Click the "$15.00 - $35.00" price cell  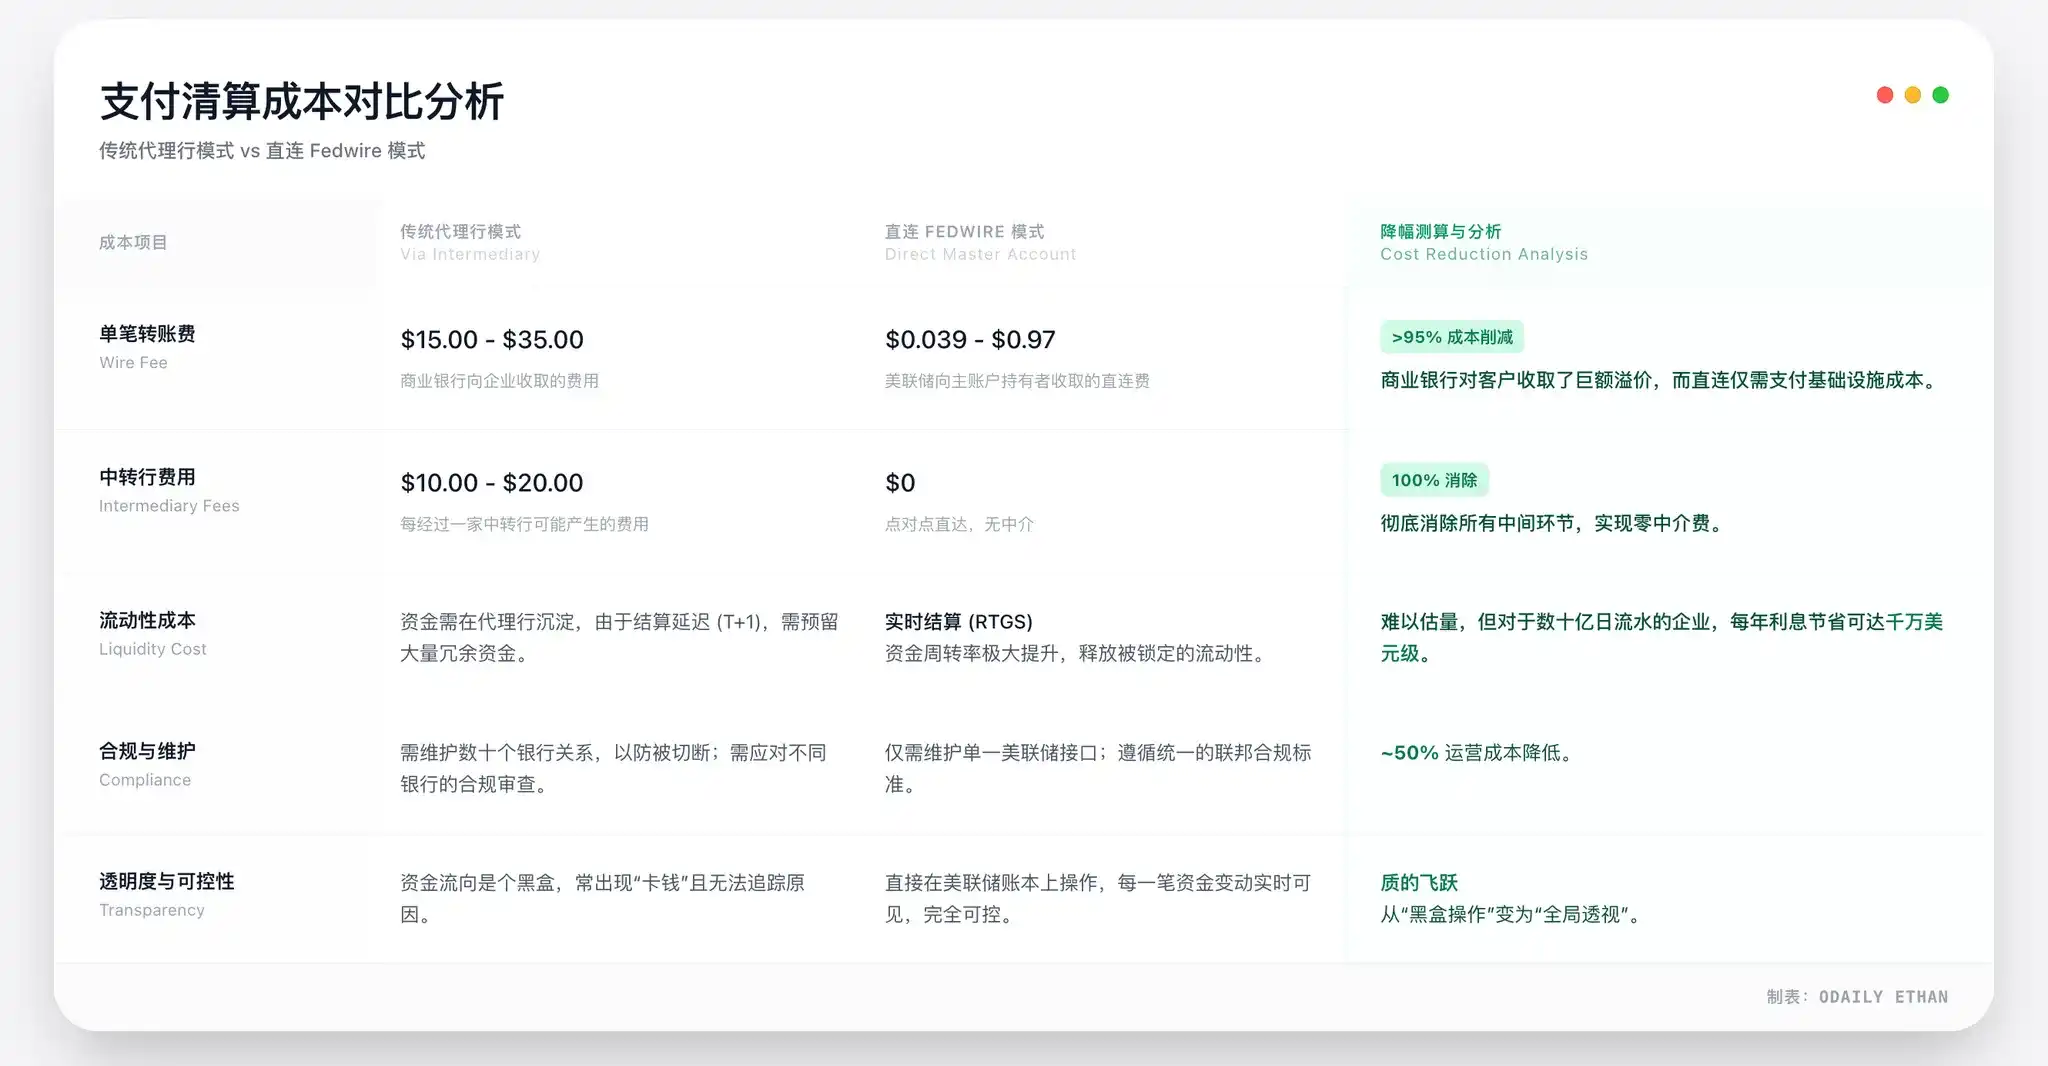point(491,339)
